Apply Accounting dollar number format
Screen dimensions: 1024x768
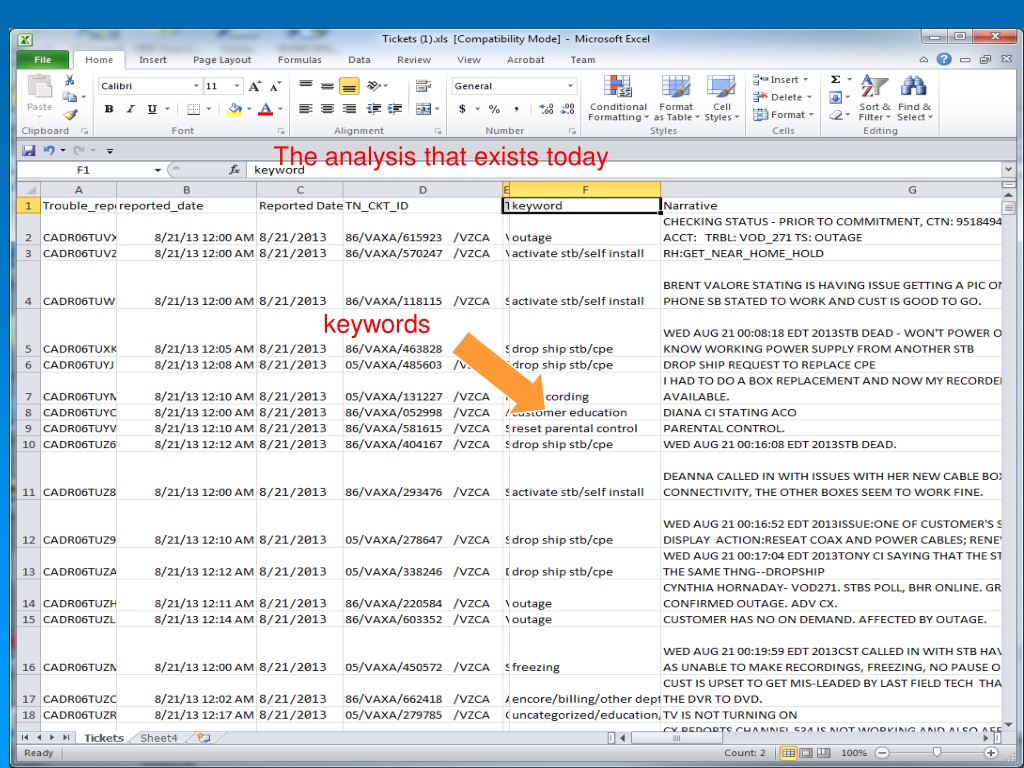[x=462, y=109]
